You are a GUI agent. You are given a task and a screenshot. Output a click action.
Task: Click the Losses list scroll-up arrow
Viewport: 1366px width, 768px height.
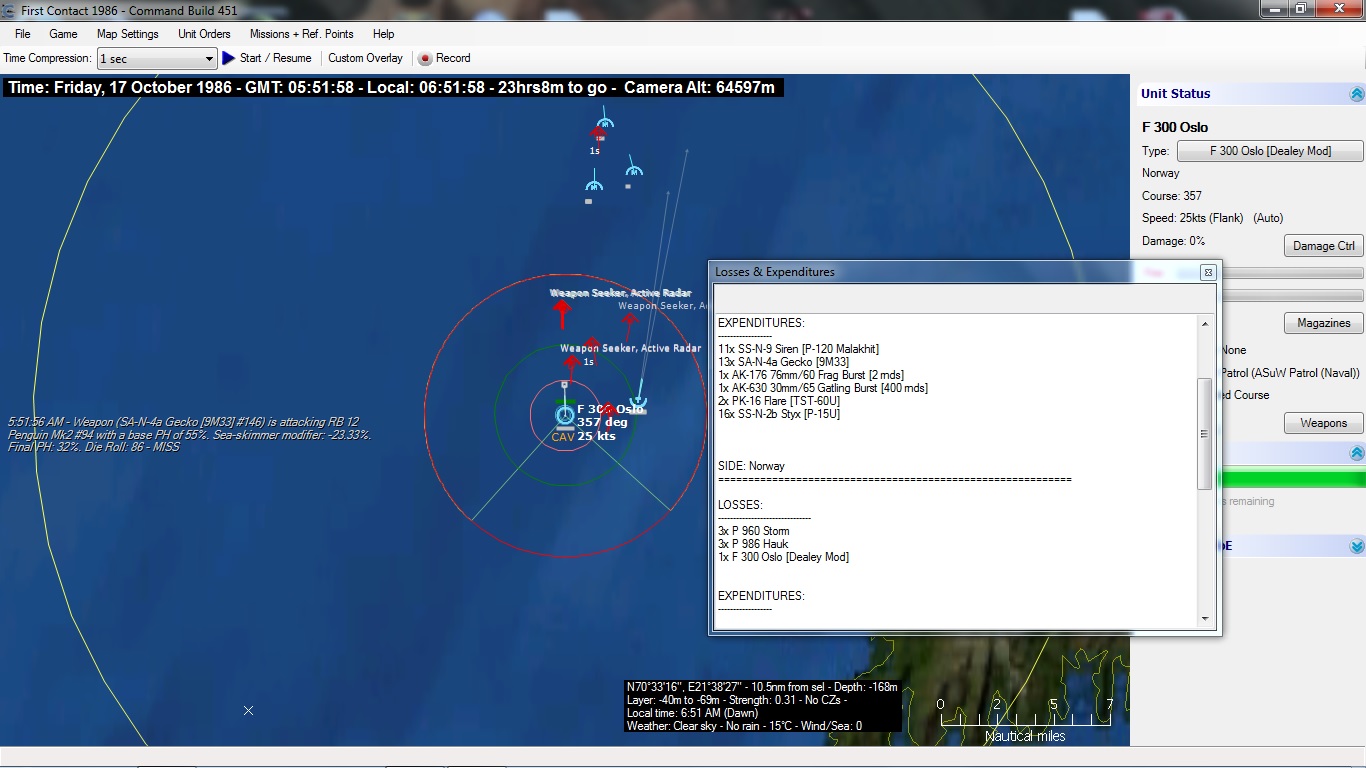coord(1205,324)
